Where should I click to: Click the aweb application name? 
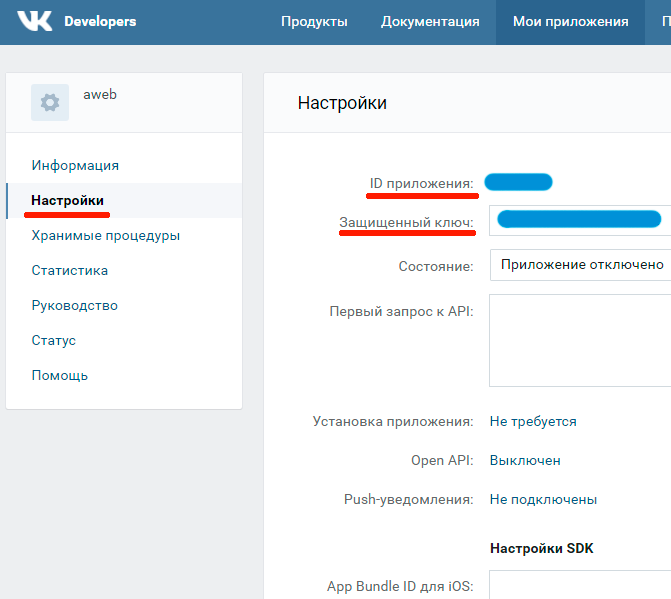click(x=100, y=95)
